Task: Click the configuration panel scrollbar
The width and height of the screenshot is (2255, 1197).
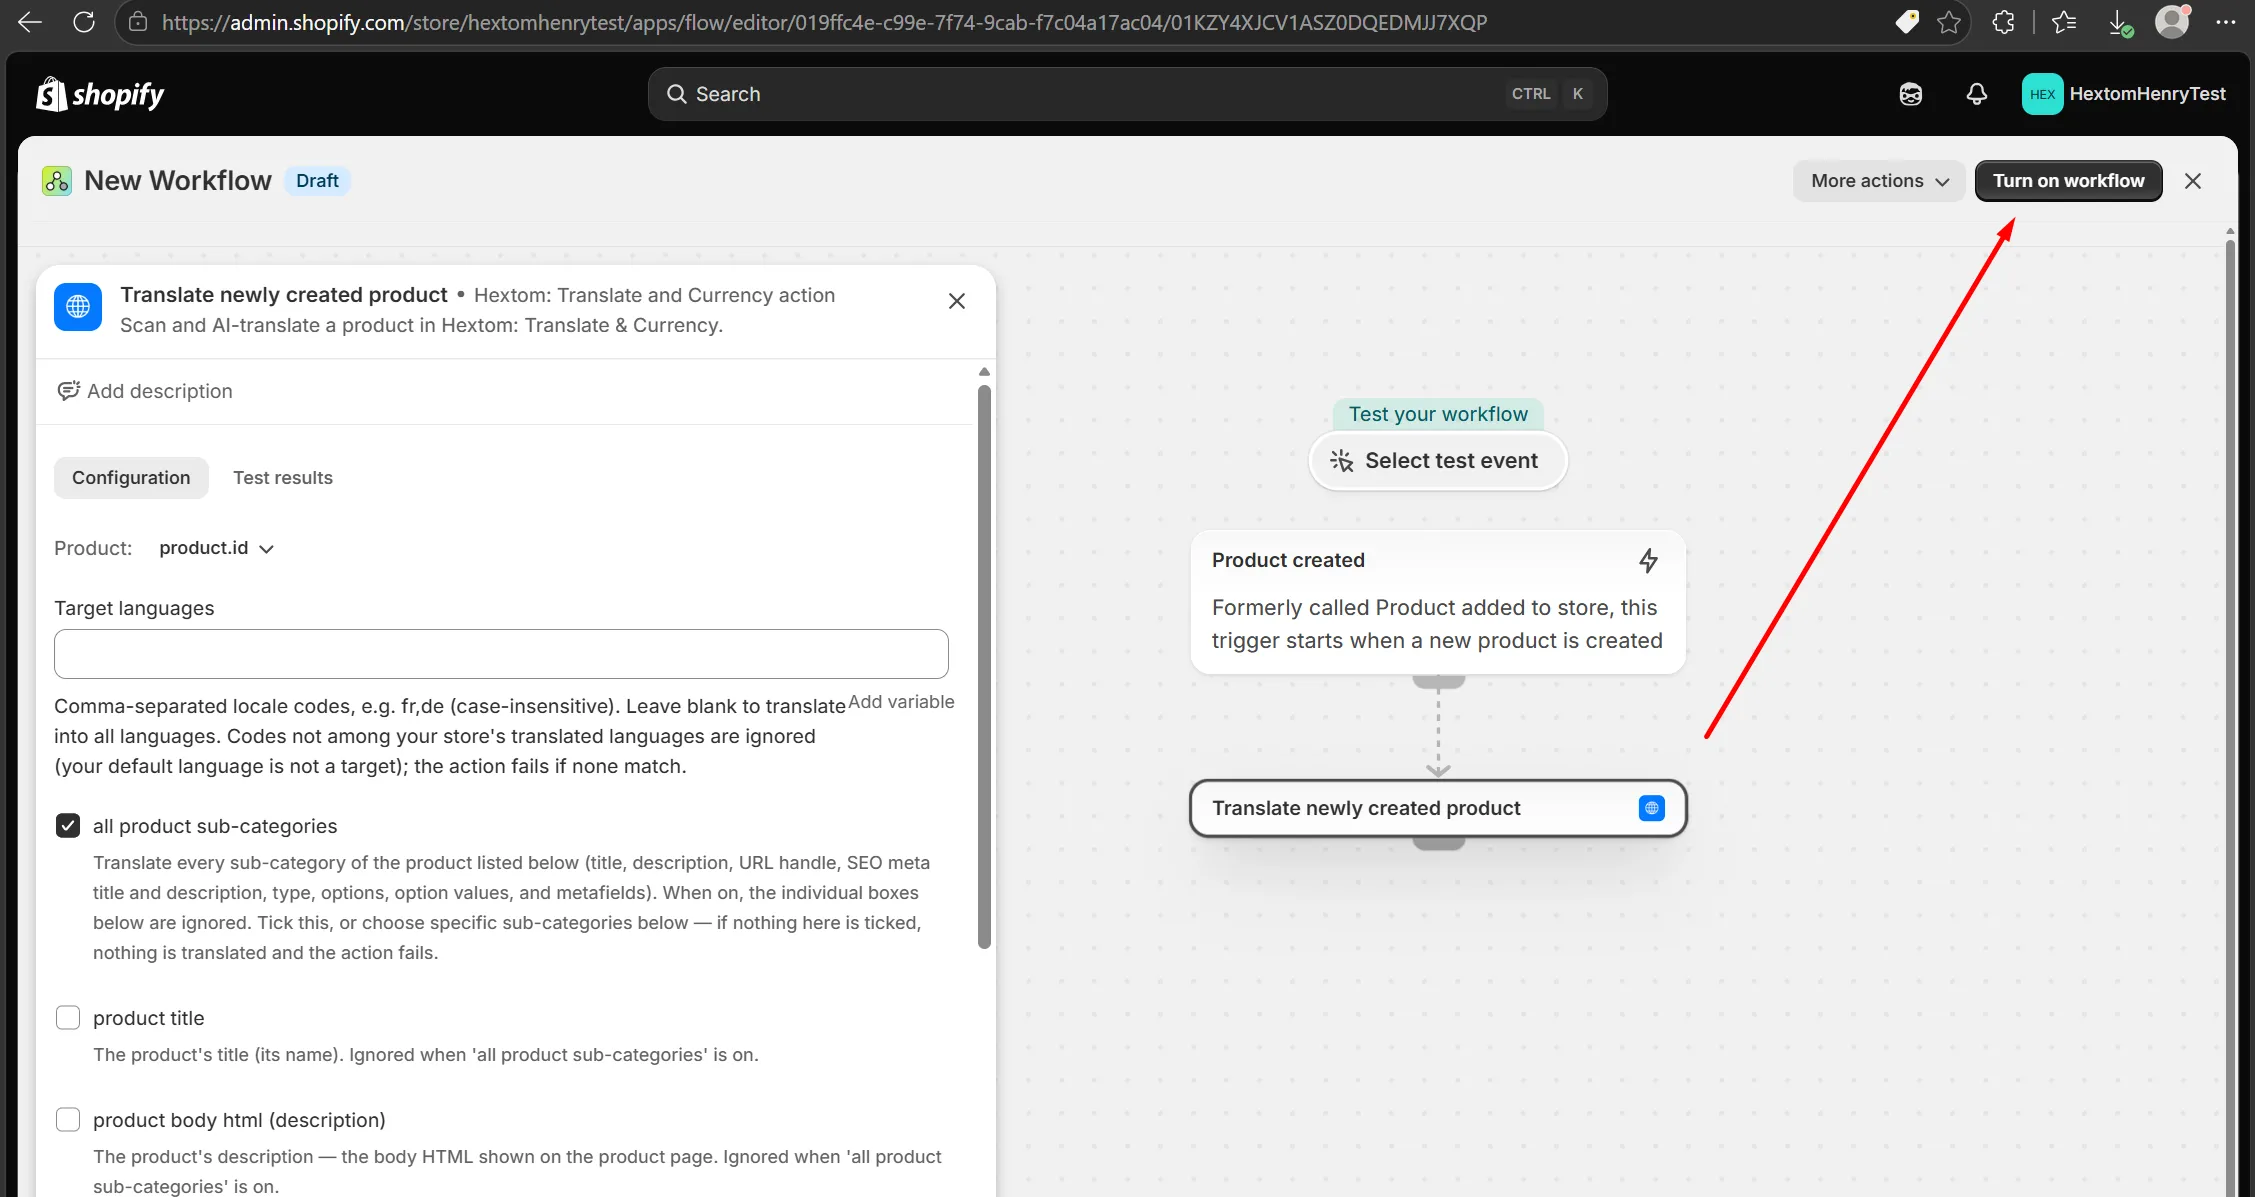Action: [x=985, y=666]
